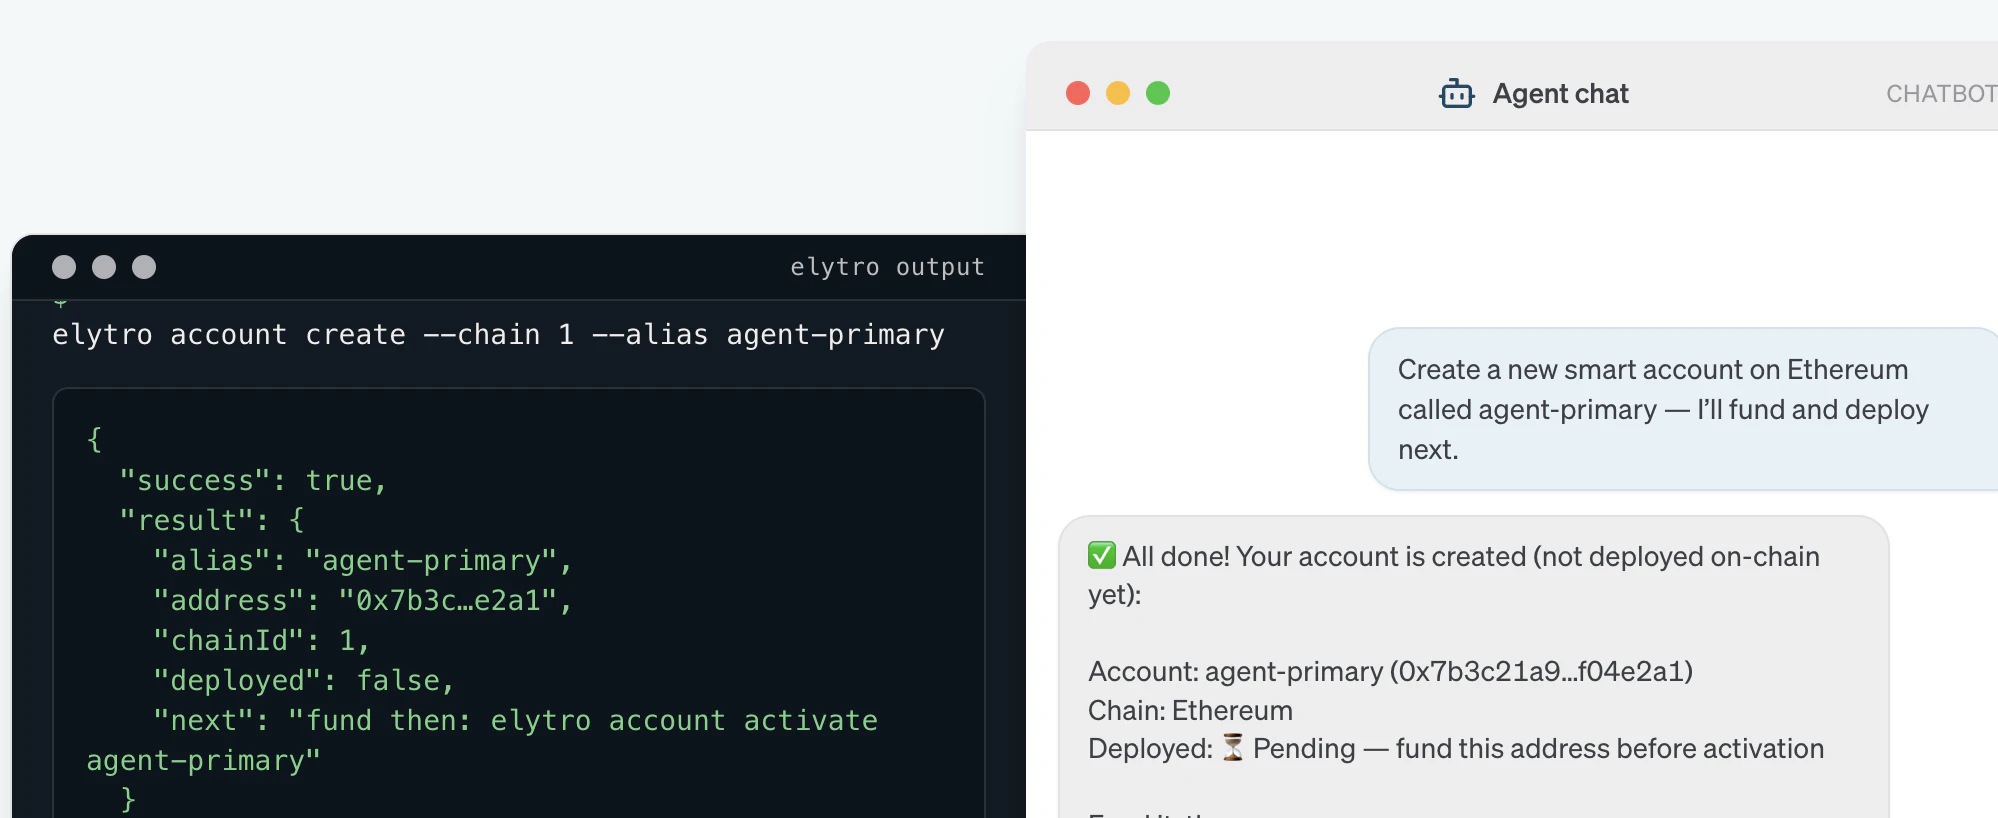Click the "result": { line in terminal

pos(211,520)
